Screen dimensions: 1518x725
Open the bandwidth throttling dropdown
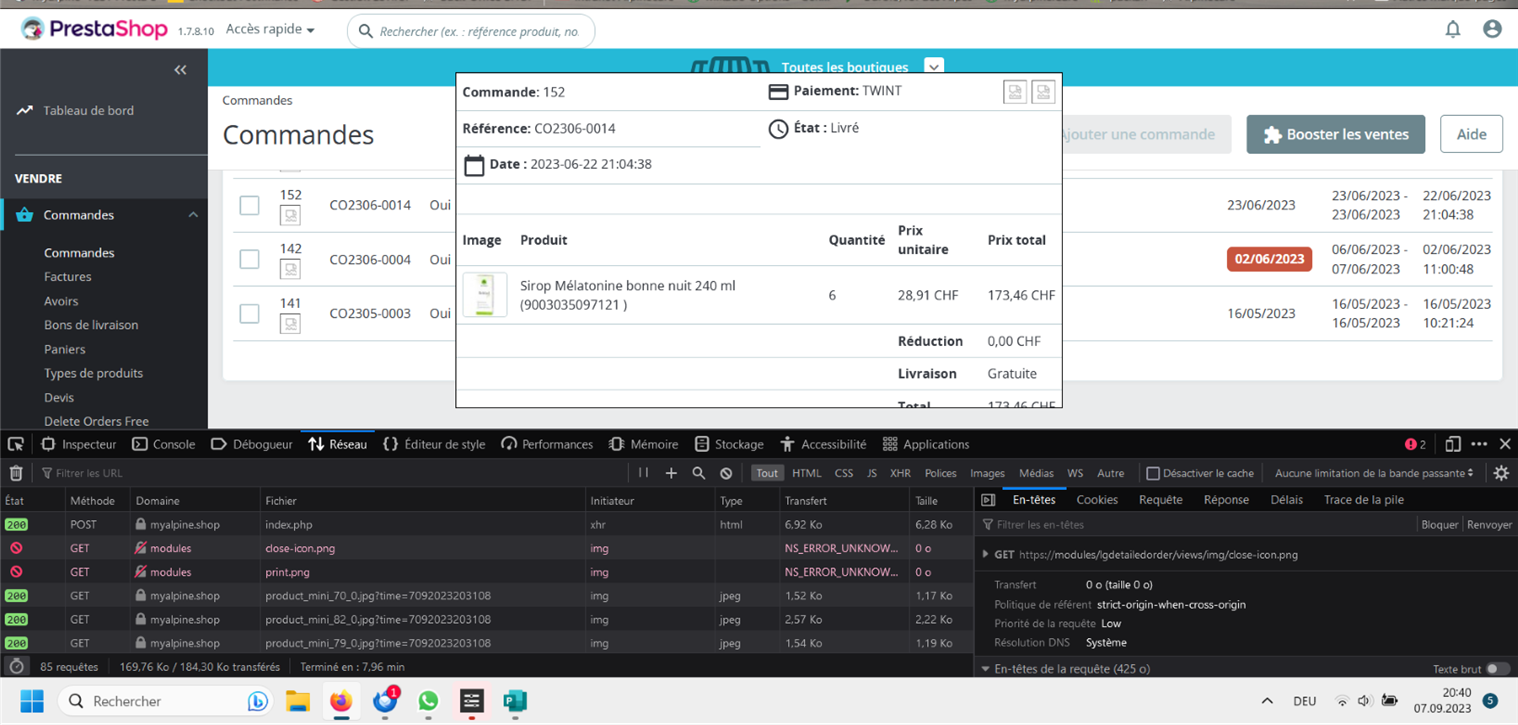(x=1375, y=473)
